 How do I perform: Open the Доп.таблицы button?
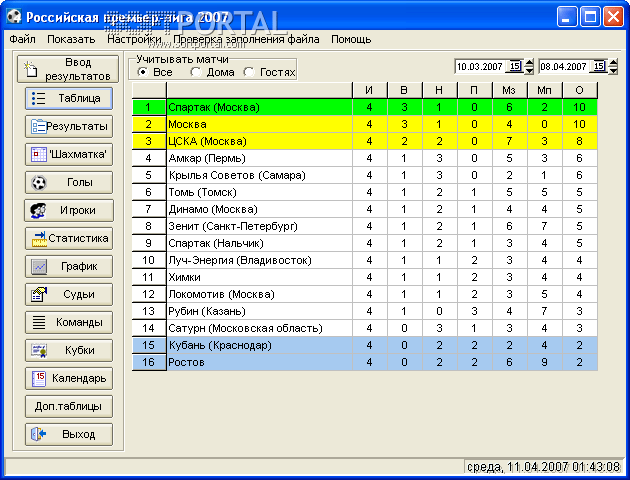[x=69, y=406]
